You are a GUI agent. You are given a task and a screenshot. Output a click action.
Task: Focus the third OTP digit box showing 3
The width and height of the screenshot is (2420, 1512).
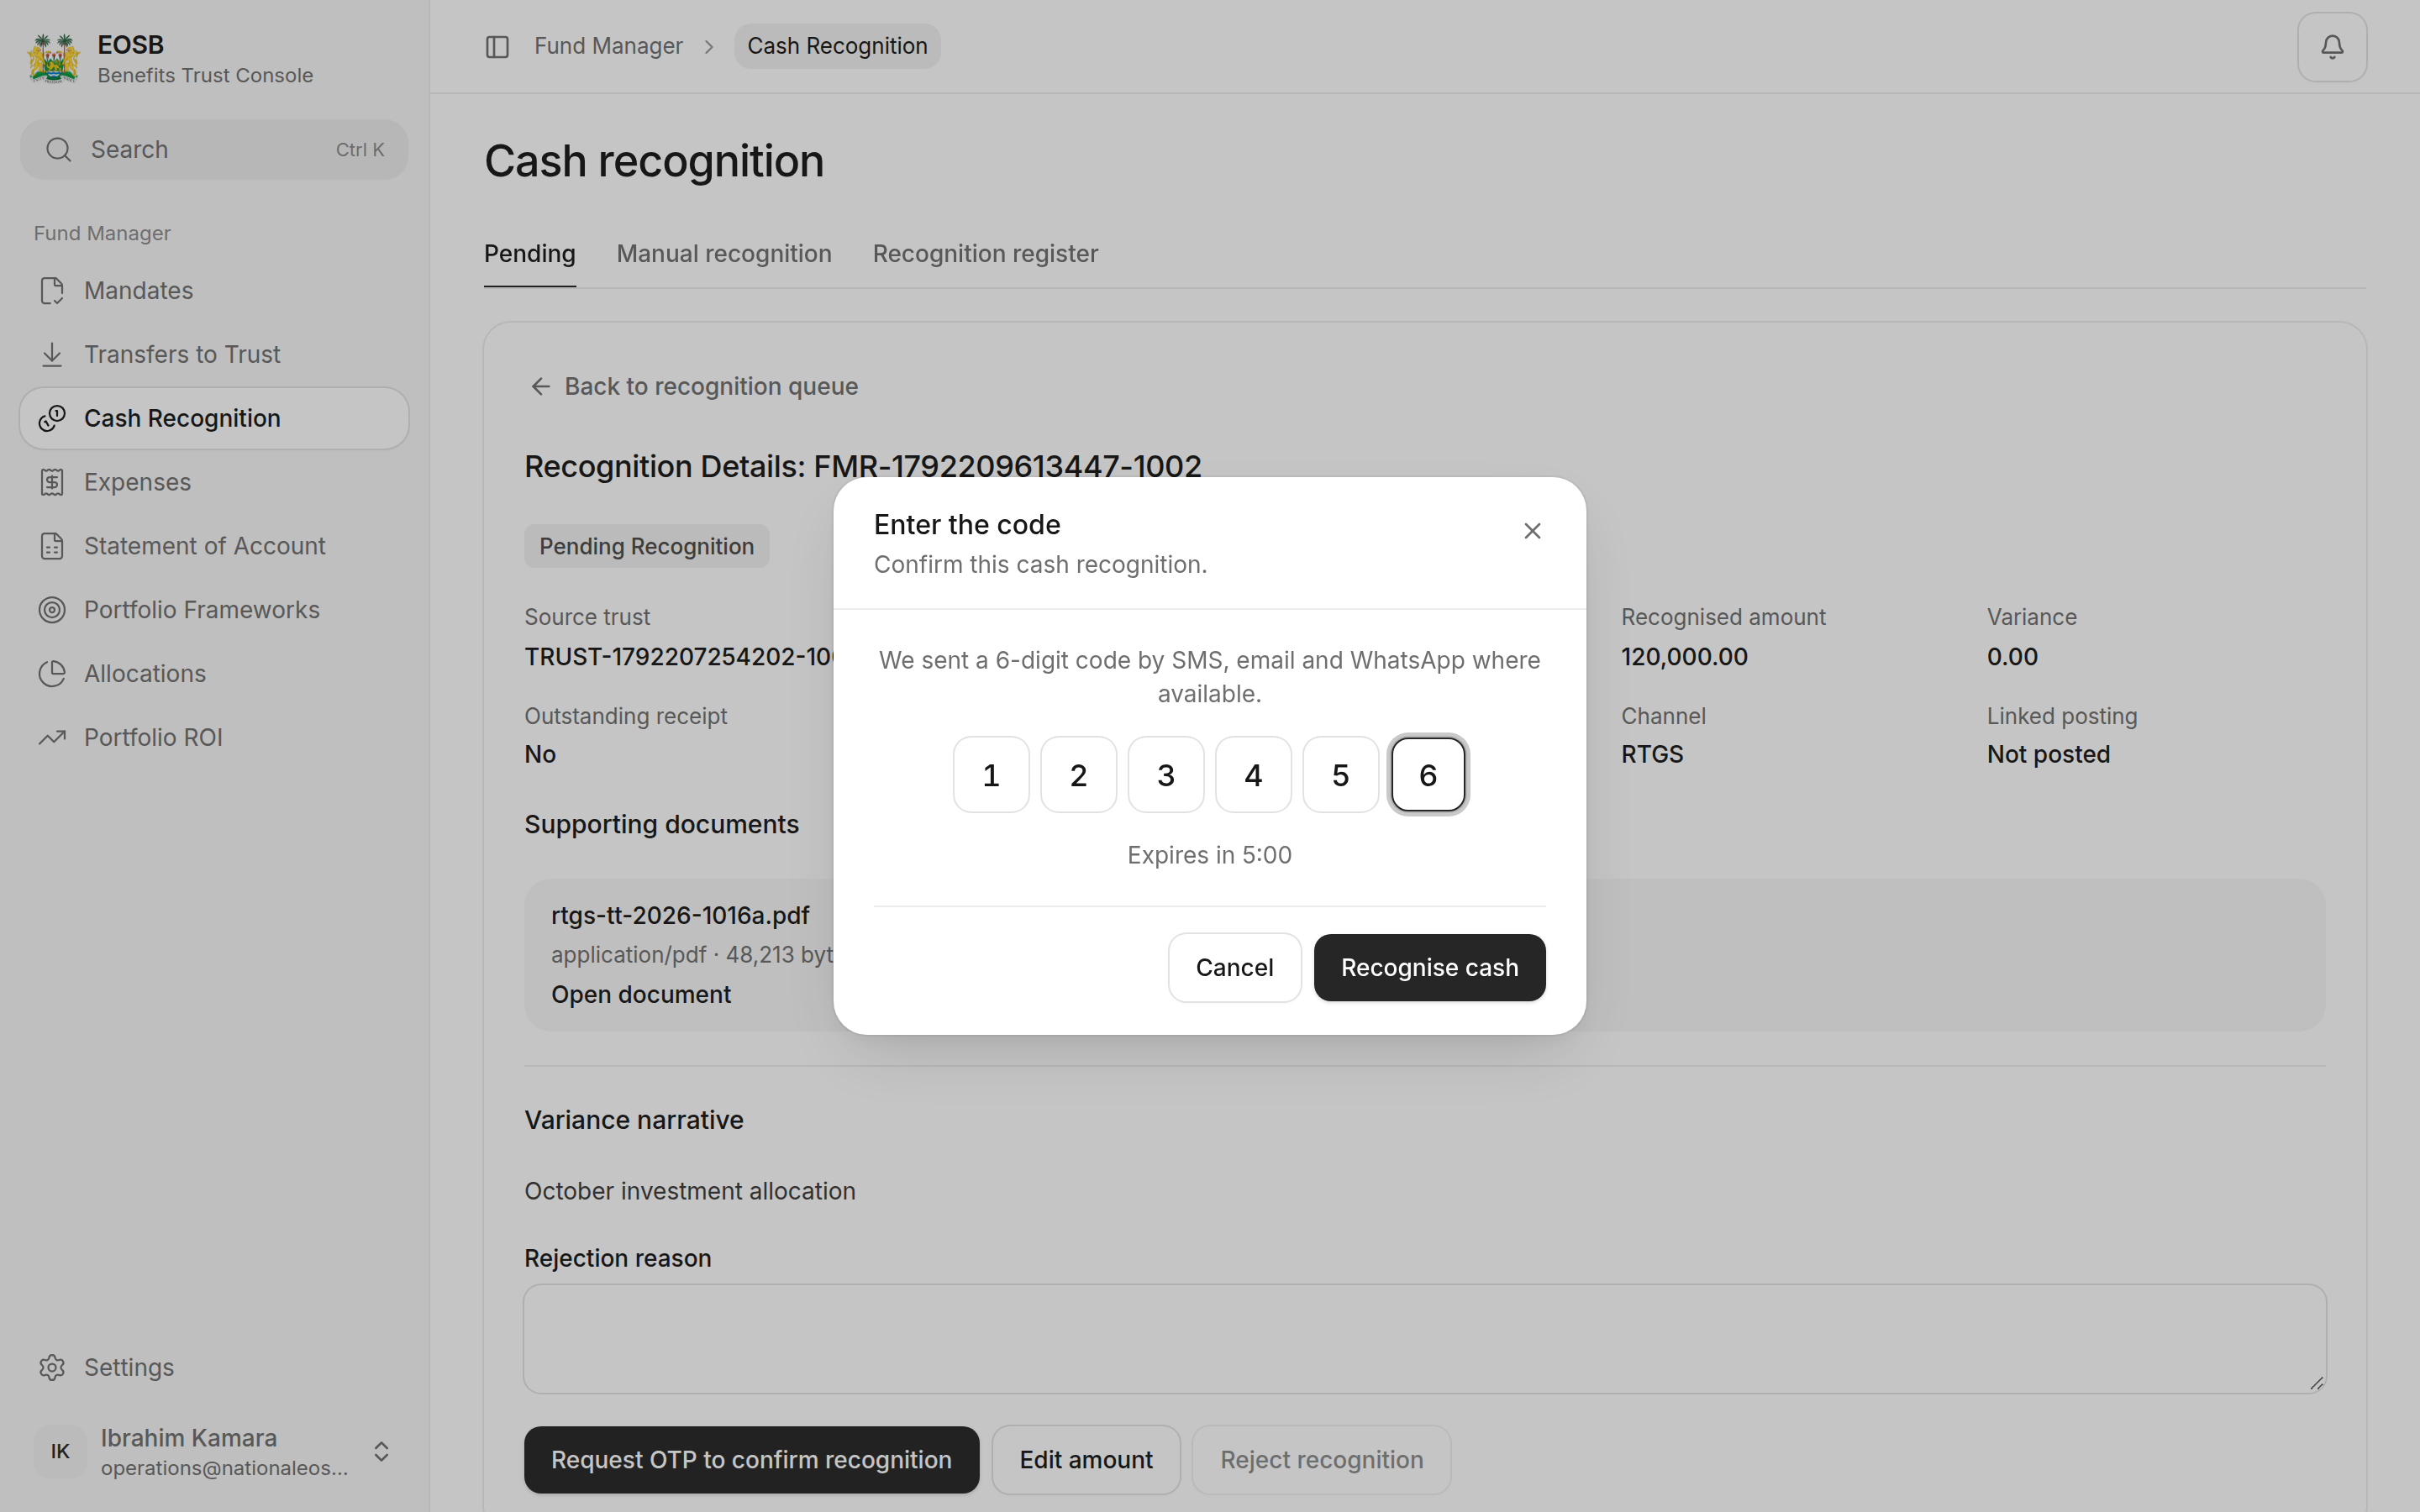[1166, 775]
